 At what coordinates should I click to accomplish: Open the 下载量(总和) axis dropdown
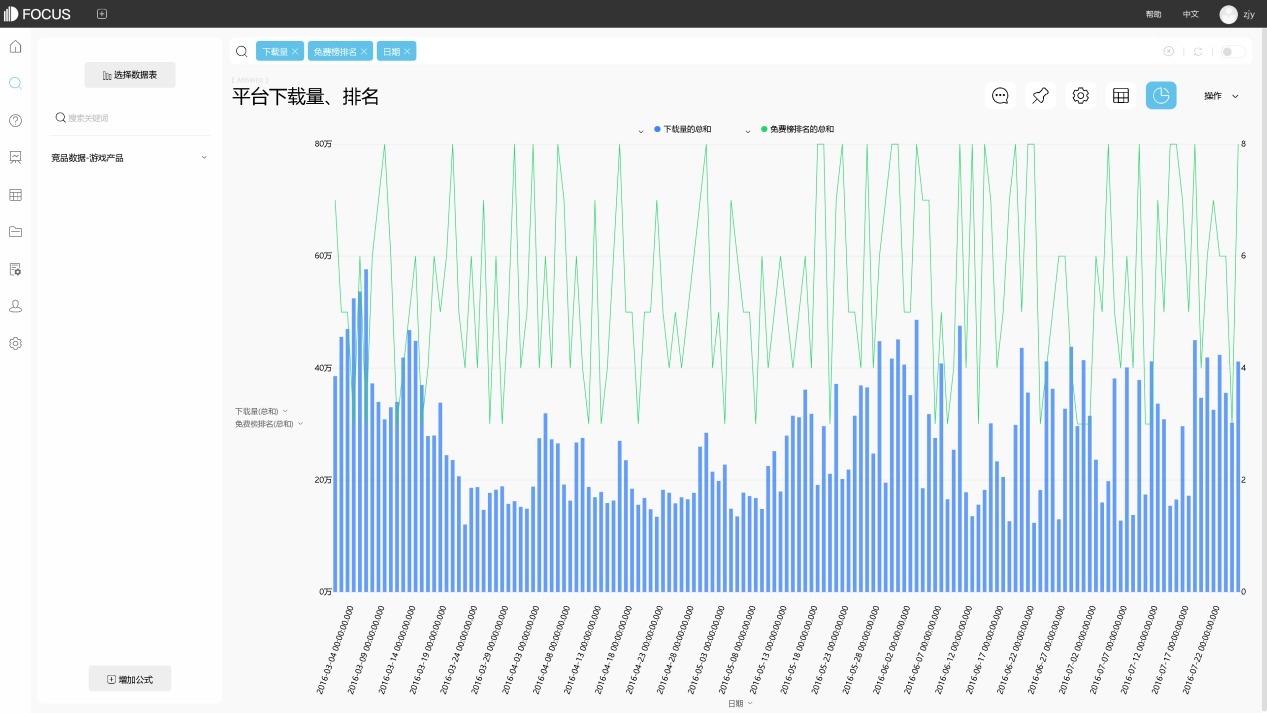click(261, 411)
